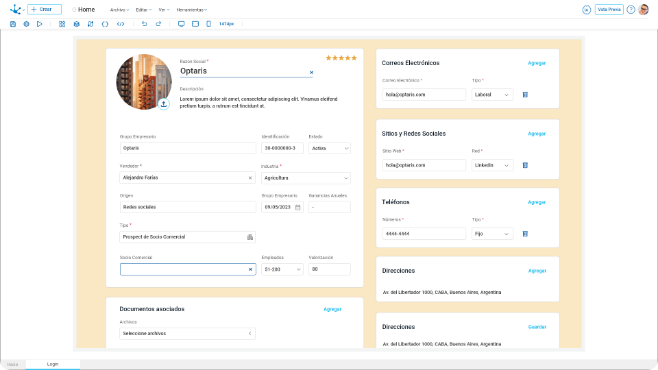The width and height of the screenshot is (658, 370).
Task: Open the Empleados 51-200 dropdown
Action: (282, 269)
